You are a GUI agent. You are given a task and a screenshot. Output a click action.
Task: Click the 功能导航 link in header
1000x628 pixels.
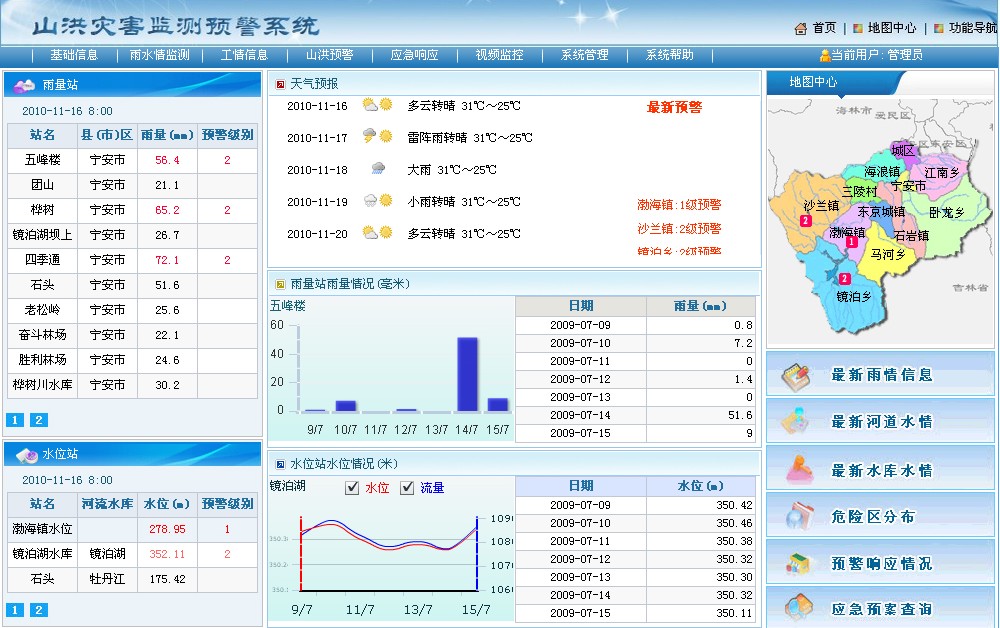972,28
